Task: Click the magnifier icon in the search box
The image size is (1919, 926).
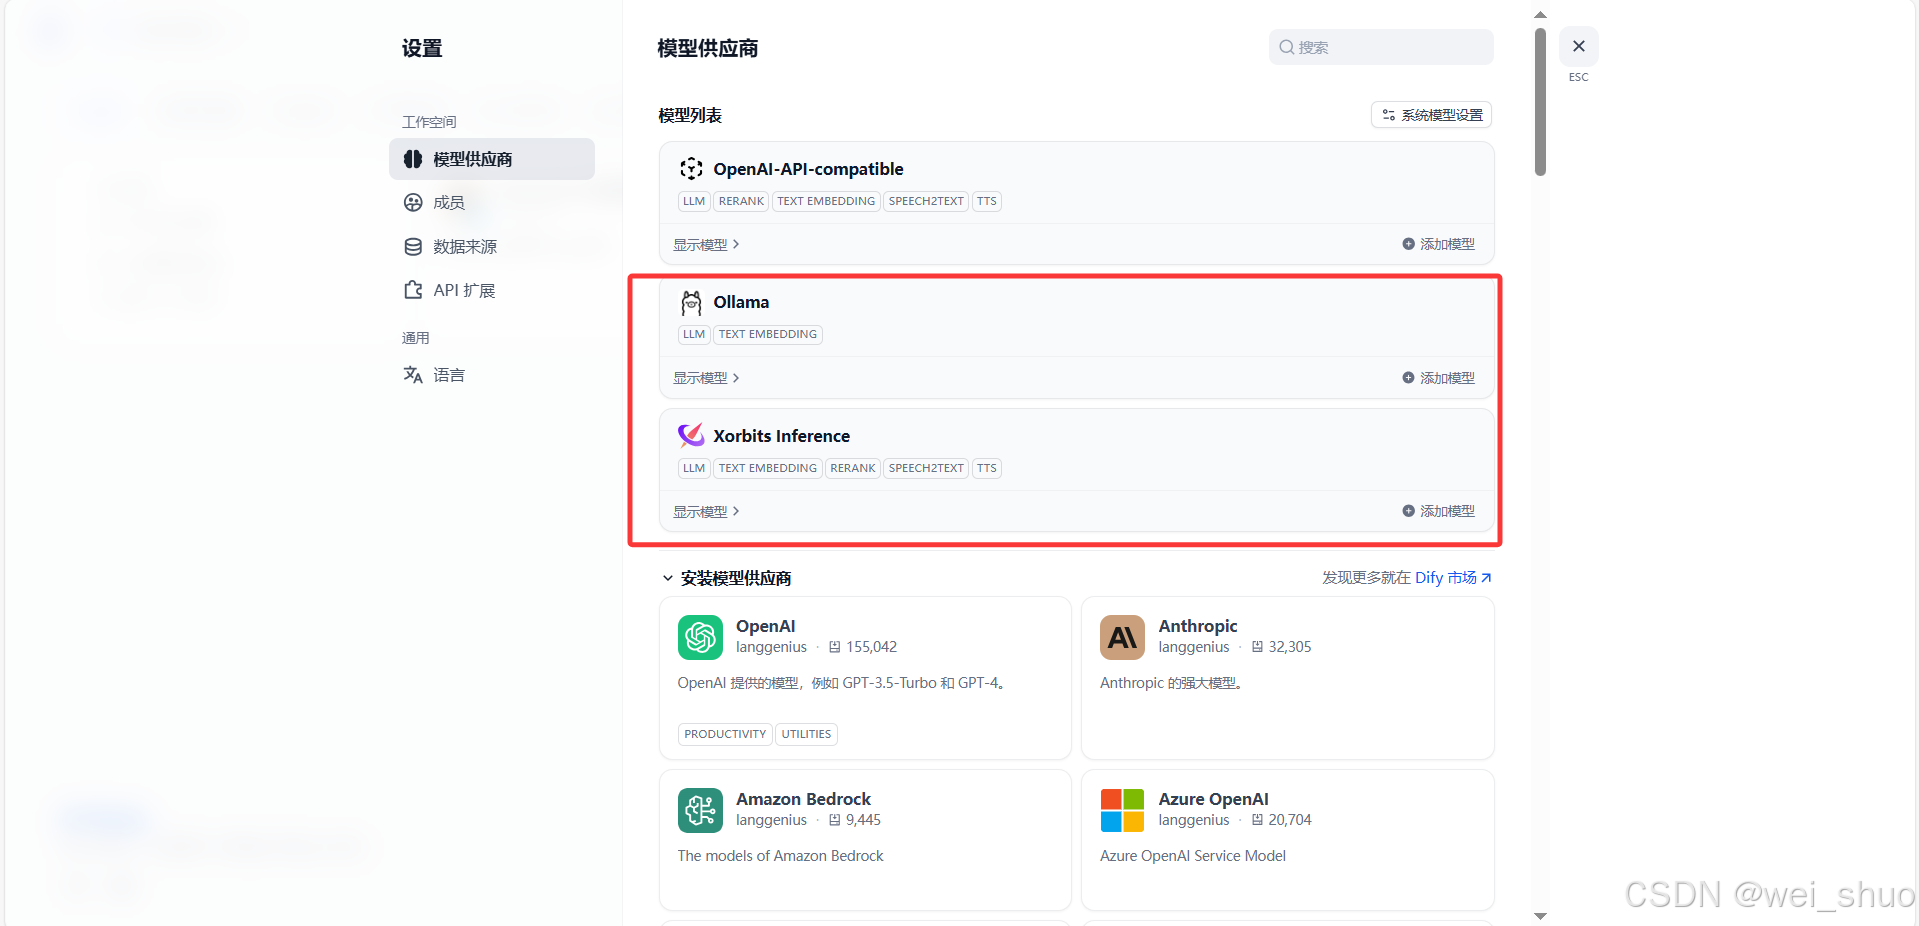Action: 1287,47
